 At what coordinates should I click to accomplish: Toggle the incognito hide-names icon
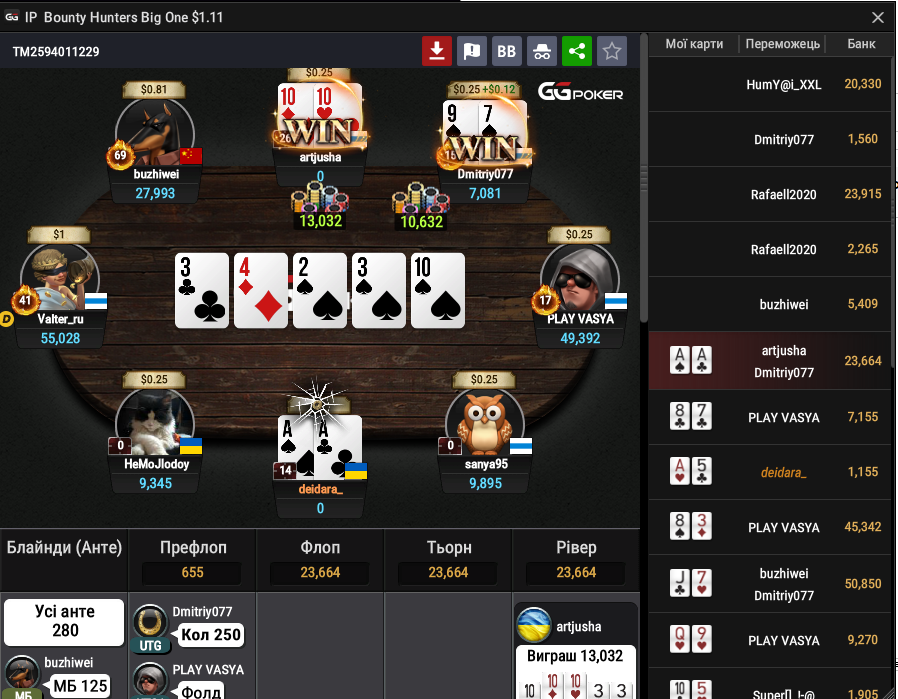[542, 51]
